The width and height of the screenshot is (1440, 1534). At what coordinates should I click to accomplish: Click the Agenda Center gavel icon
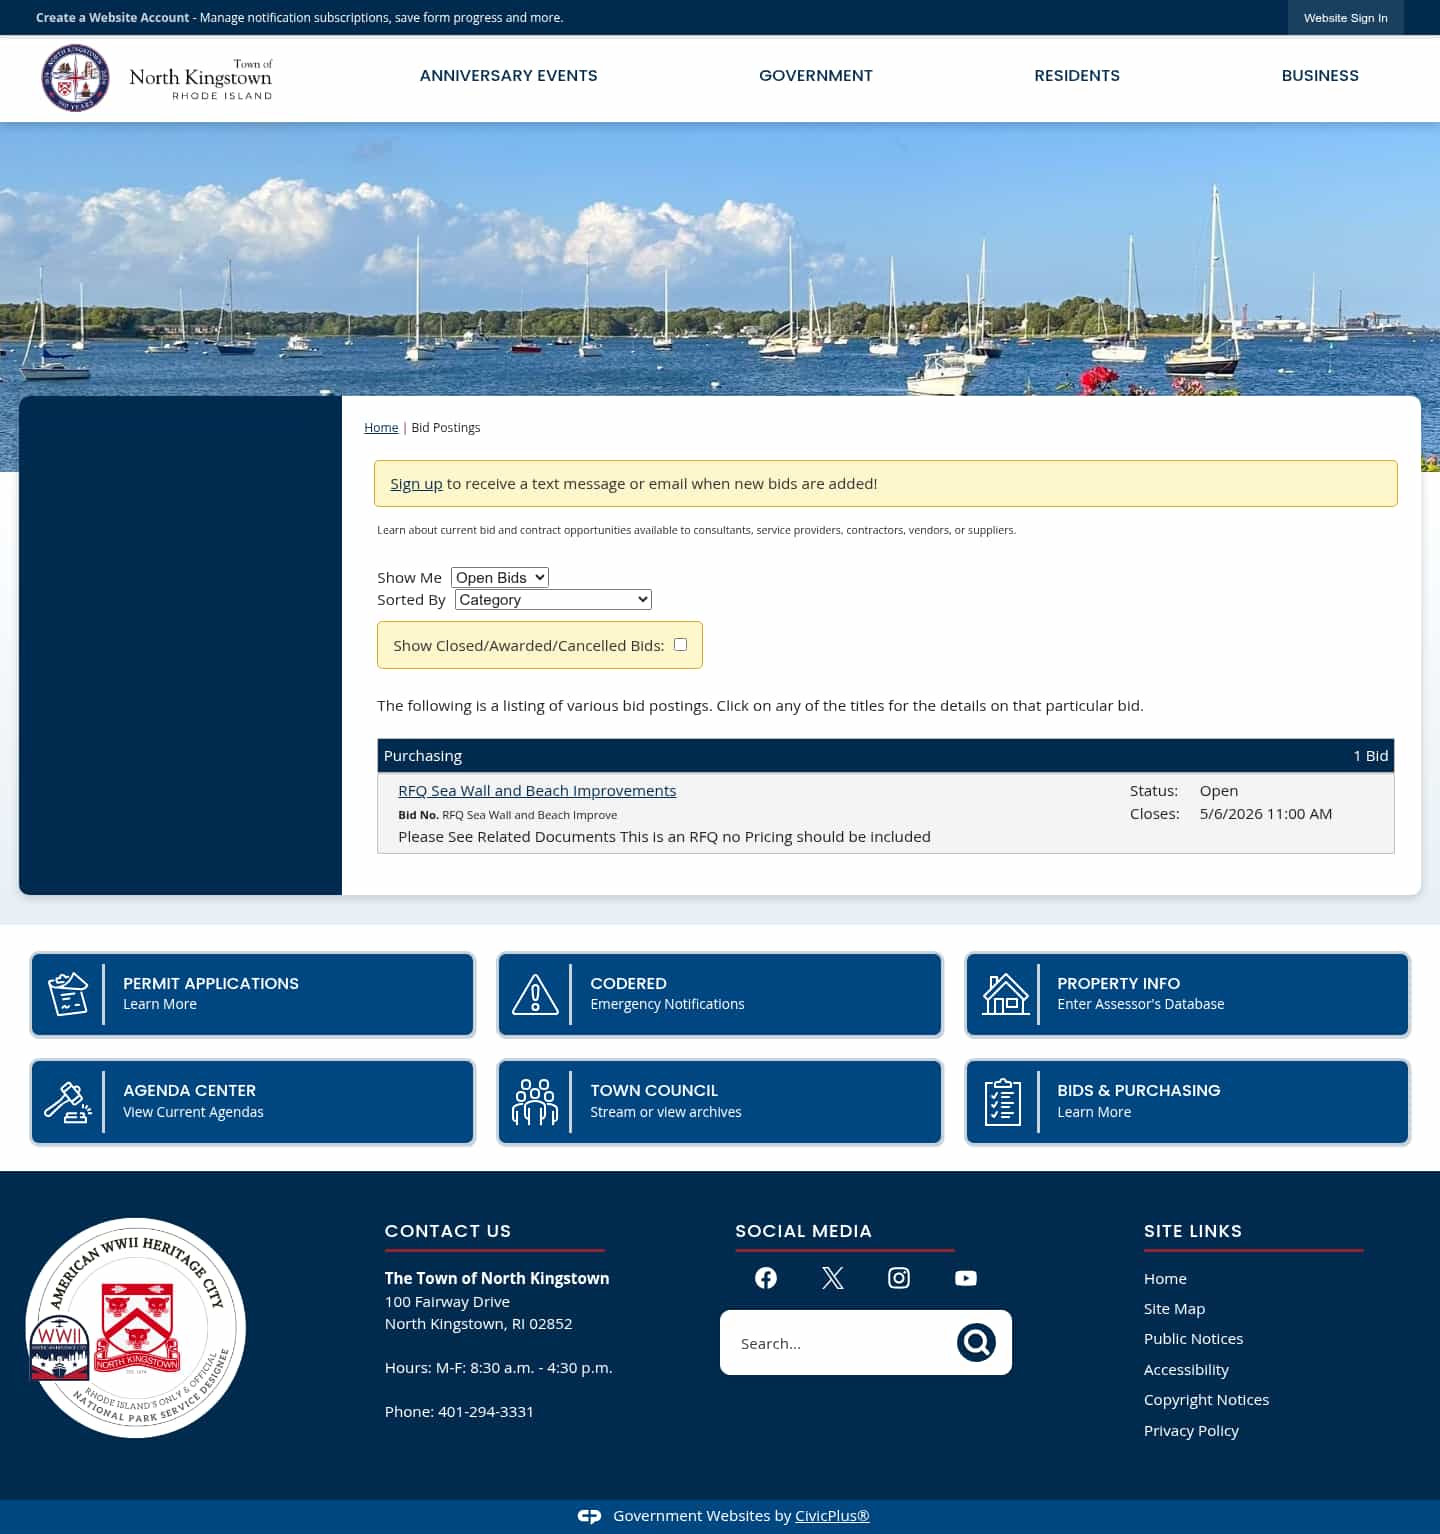pos(67,1101)
